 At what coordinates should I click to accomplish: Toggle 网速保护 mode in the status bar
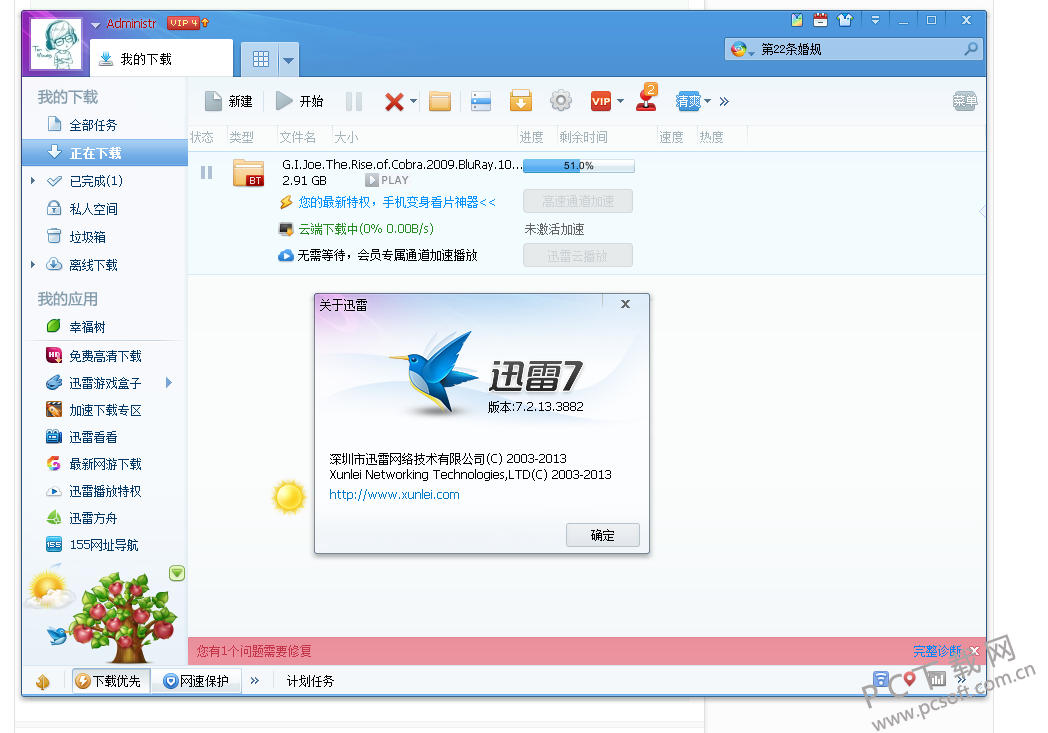[x=196, y=681]
